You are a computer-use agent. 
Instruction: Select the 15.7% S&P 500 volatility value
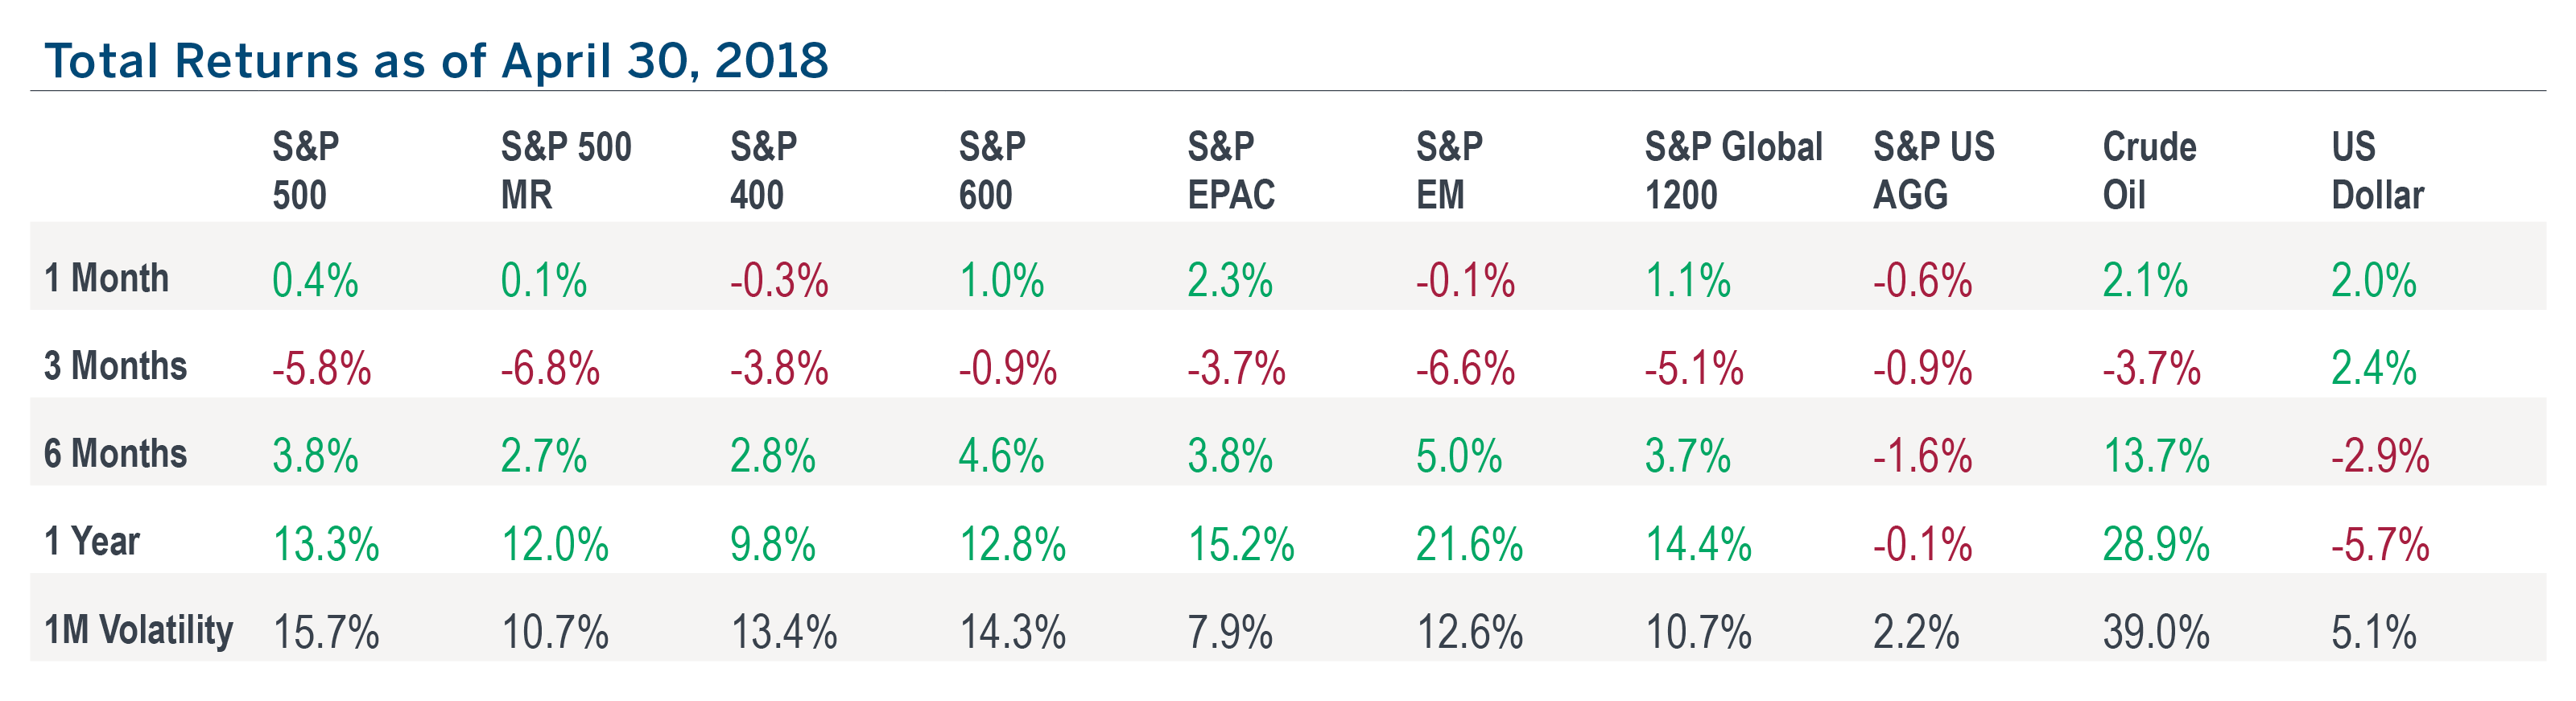pos(326,633)
